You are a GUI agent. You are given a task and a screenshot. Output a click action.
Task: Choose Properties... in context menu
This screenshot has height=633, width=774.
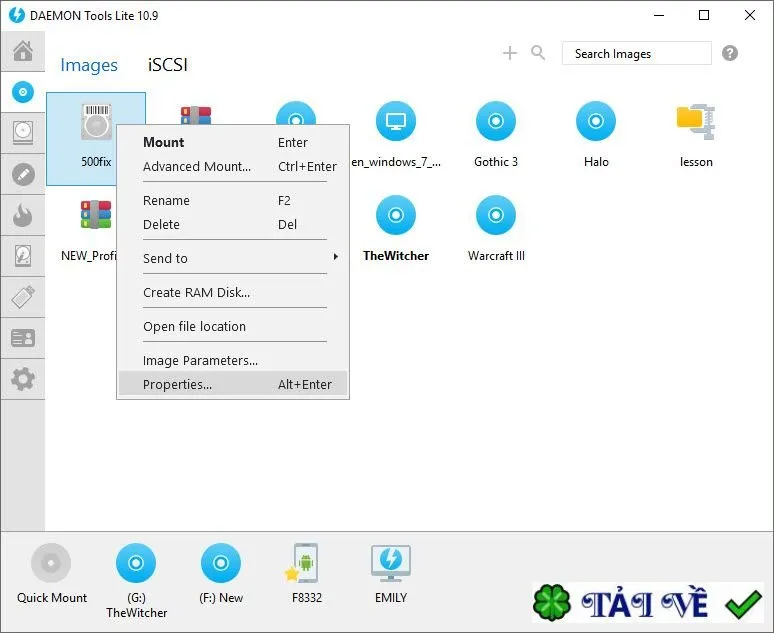(x=233, y=384)
